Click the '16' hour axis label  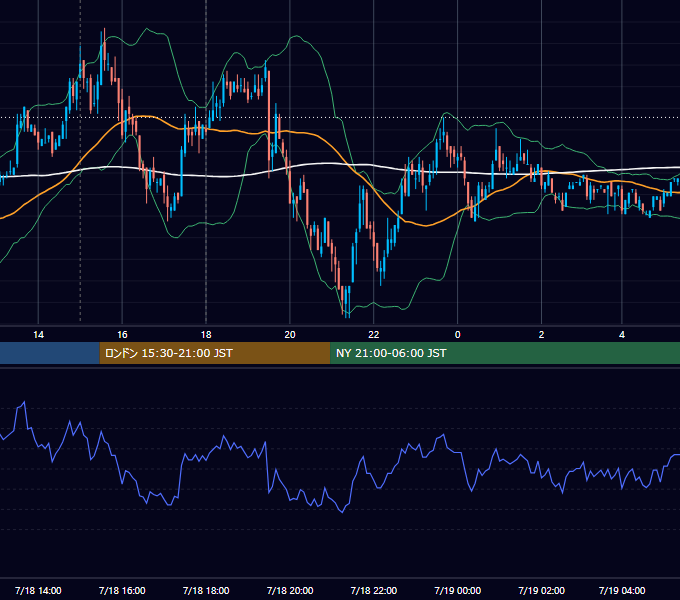pyautogui.click(x=122, y=335)
